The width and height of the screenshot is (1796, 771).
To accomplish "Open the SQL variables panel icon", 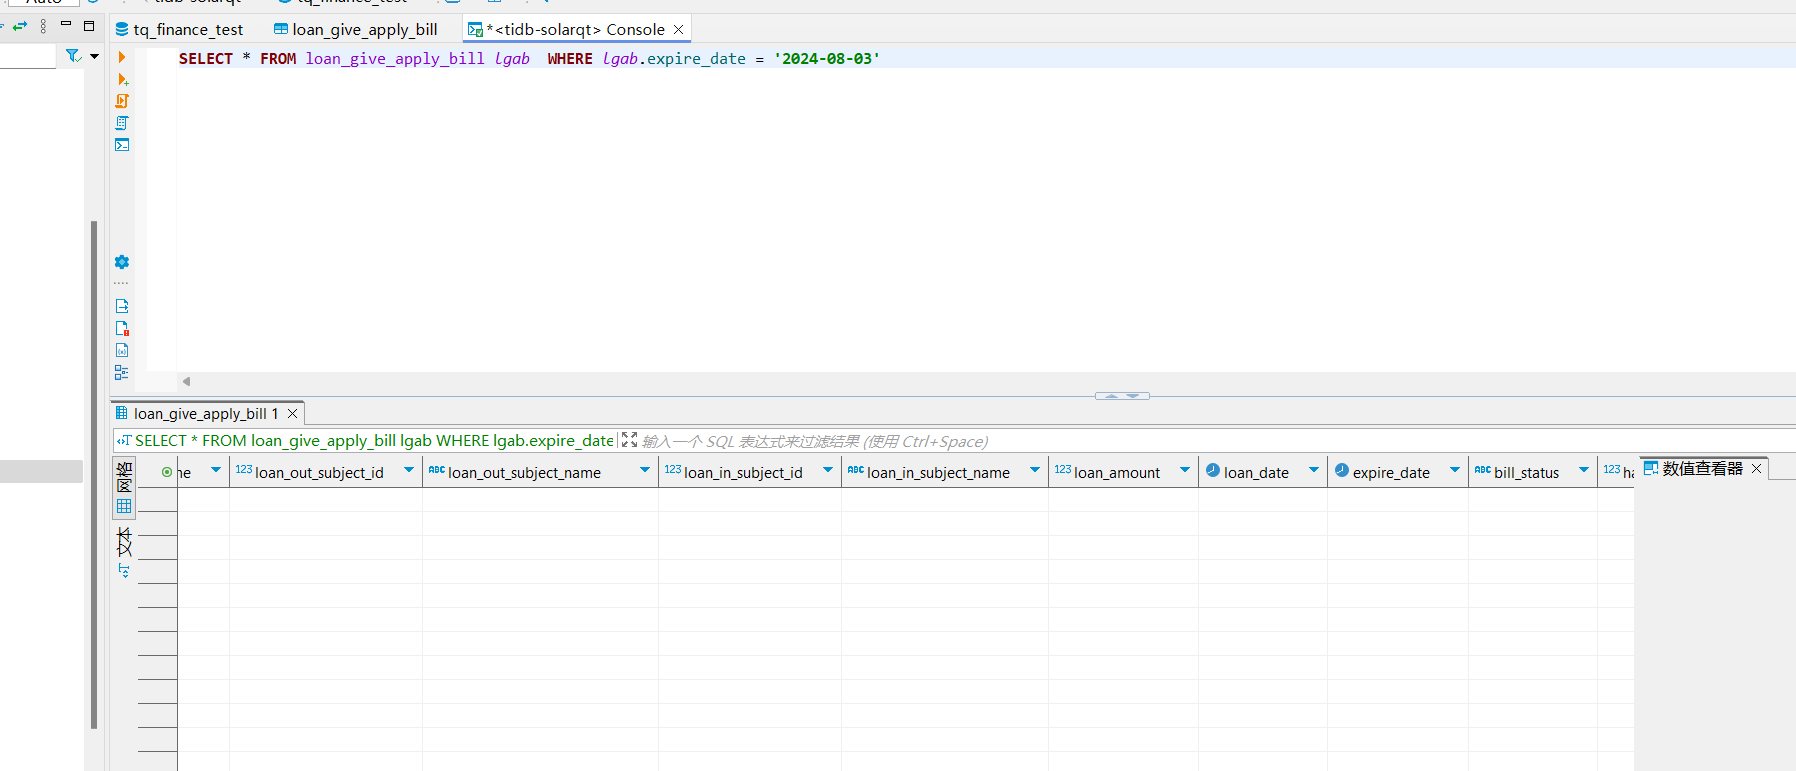I will (x=122, y=350).
